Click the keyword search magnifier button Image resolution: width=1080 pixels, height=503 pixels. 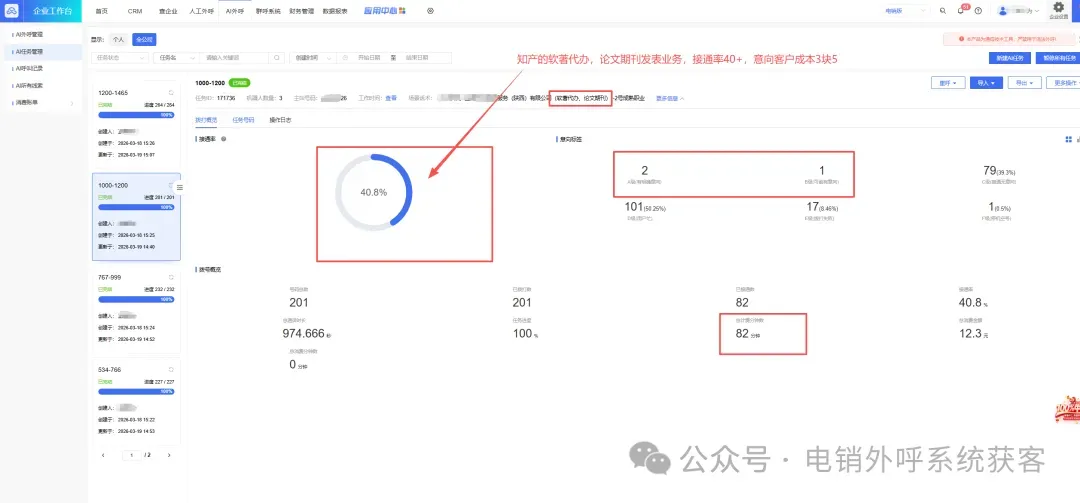click(277, 58)
